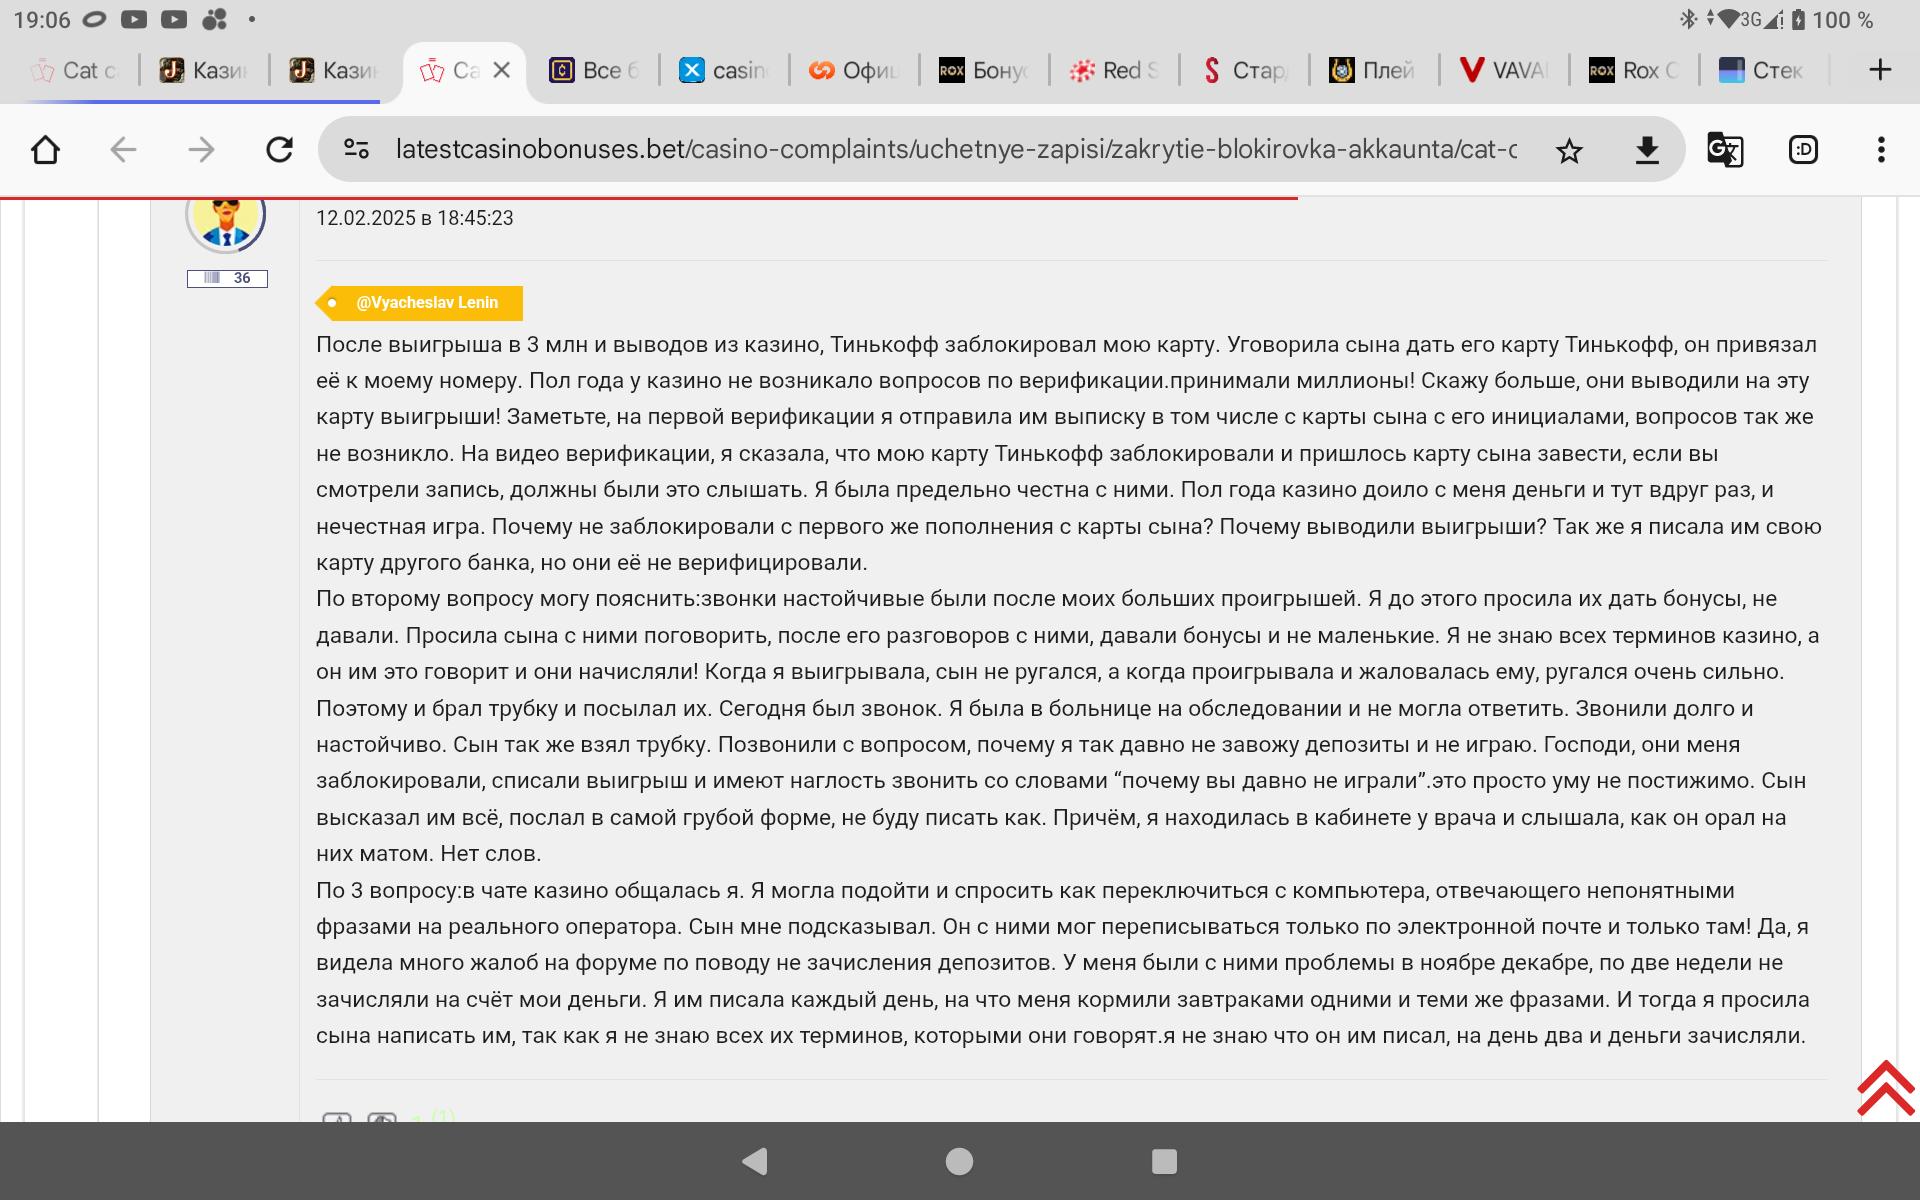The height and width of the screenshot is (1200, 1920).
Task: Open a new tab with plus
Action: coord(1879,70)
